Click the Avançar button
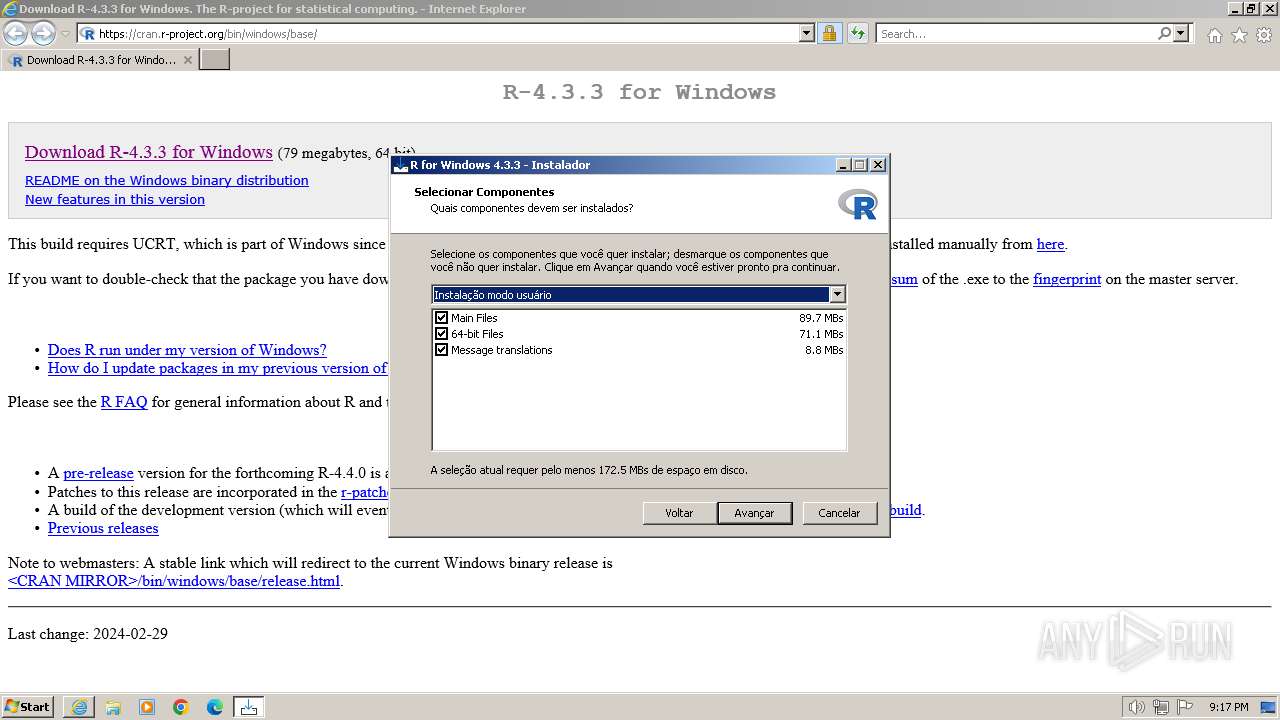 754,513
